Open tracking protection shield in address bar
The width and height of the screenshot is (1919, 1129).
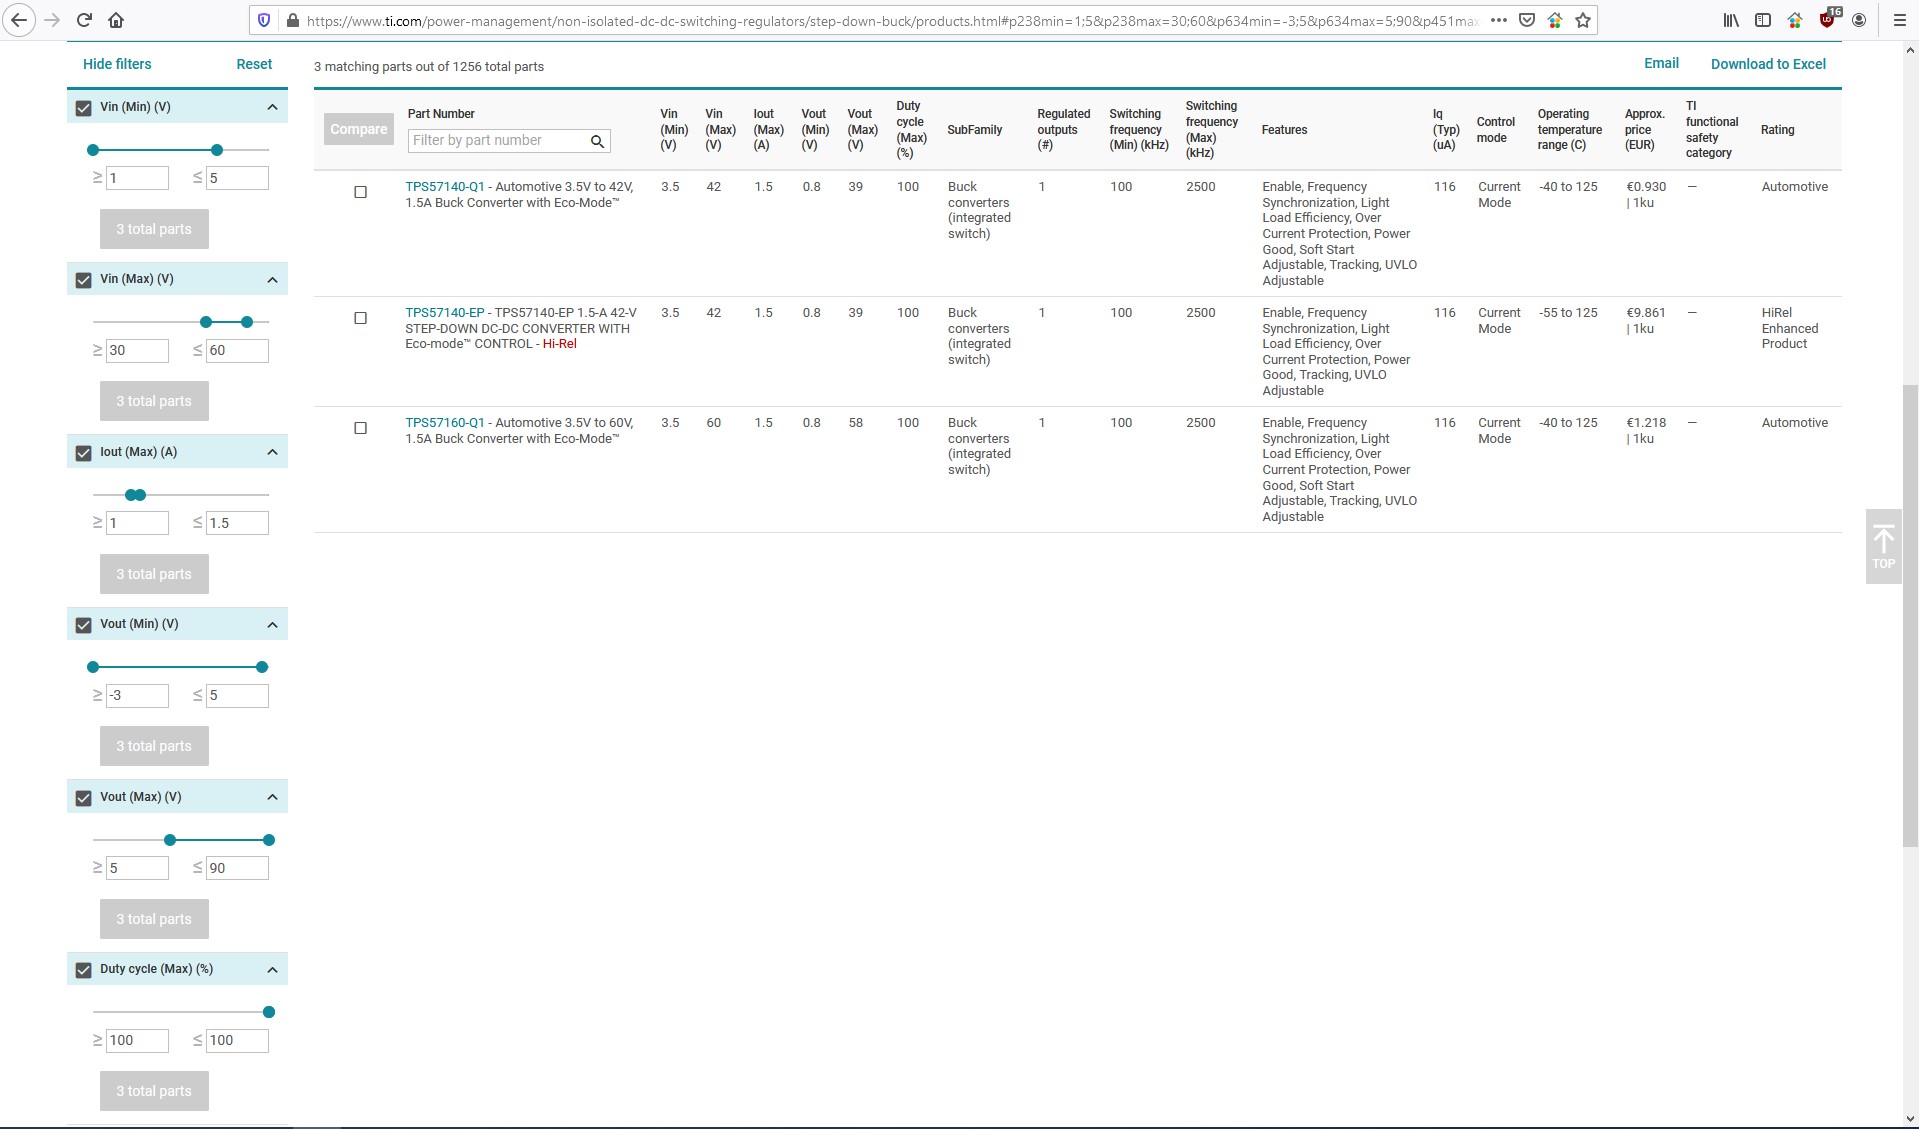click(x=264, y=20)
